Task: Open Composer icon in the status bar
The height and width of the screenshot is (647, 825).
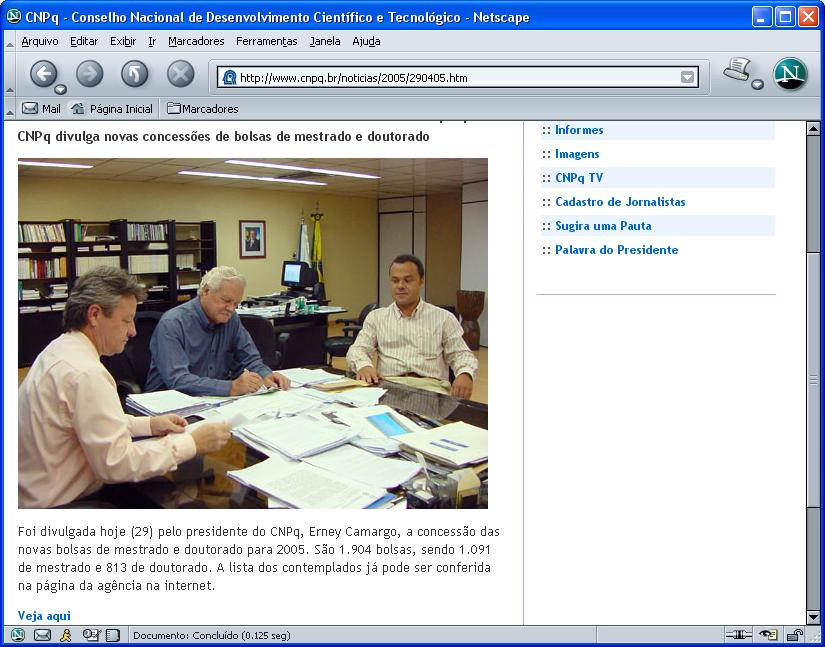Action: coord(92,635)
